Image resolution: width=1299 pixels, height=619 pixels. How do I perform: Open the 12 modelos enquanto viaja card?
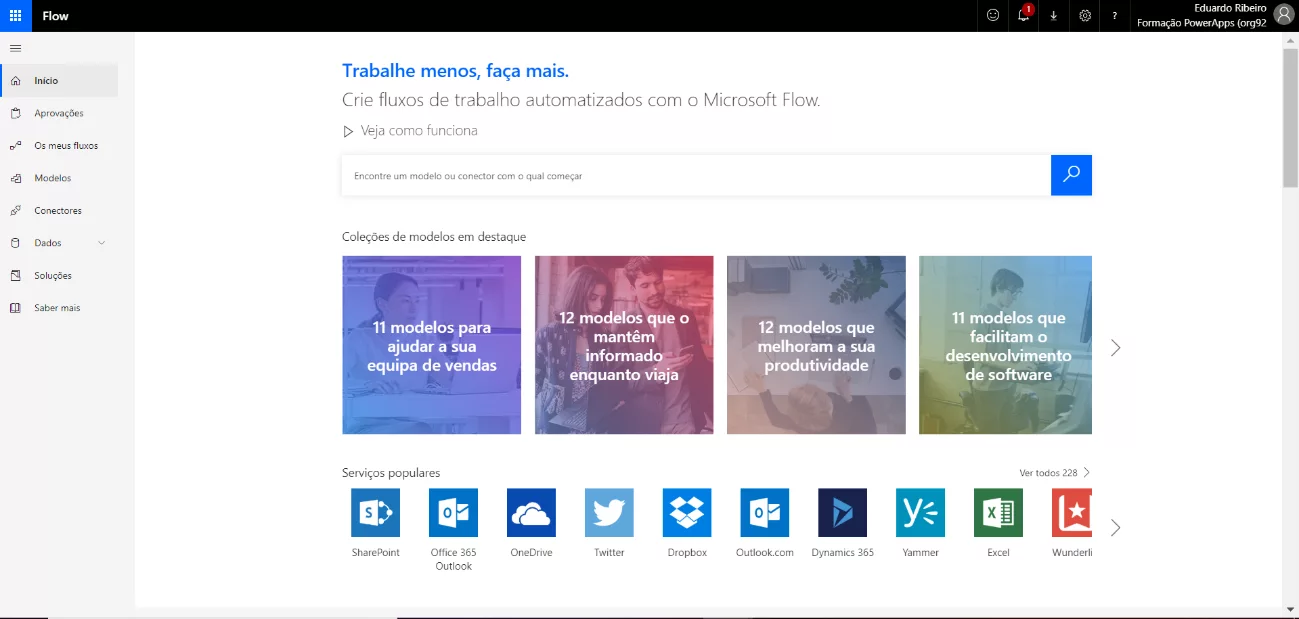point(624,345)
